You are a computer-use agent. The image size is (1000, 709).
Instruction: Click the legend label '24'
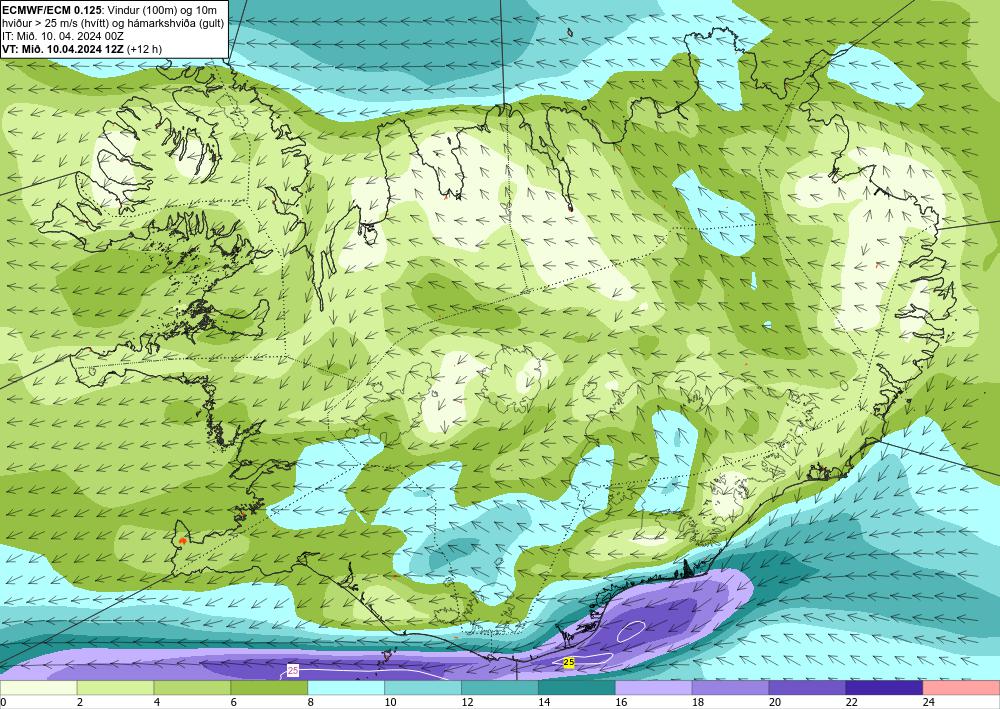929,703
